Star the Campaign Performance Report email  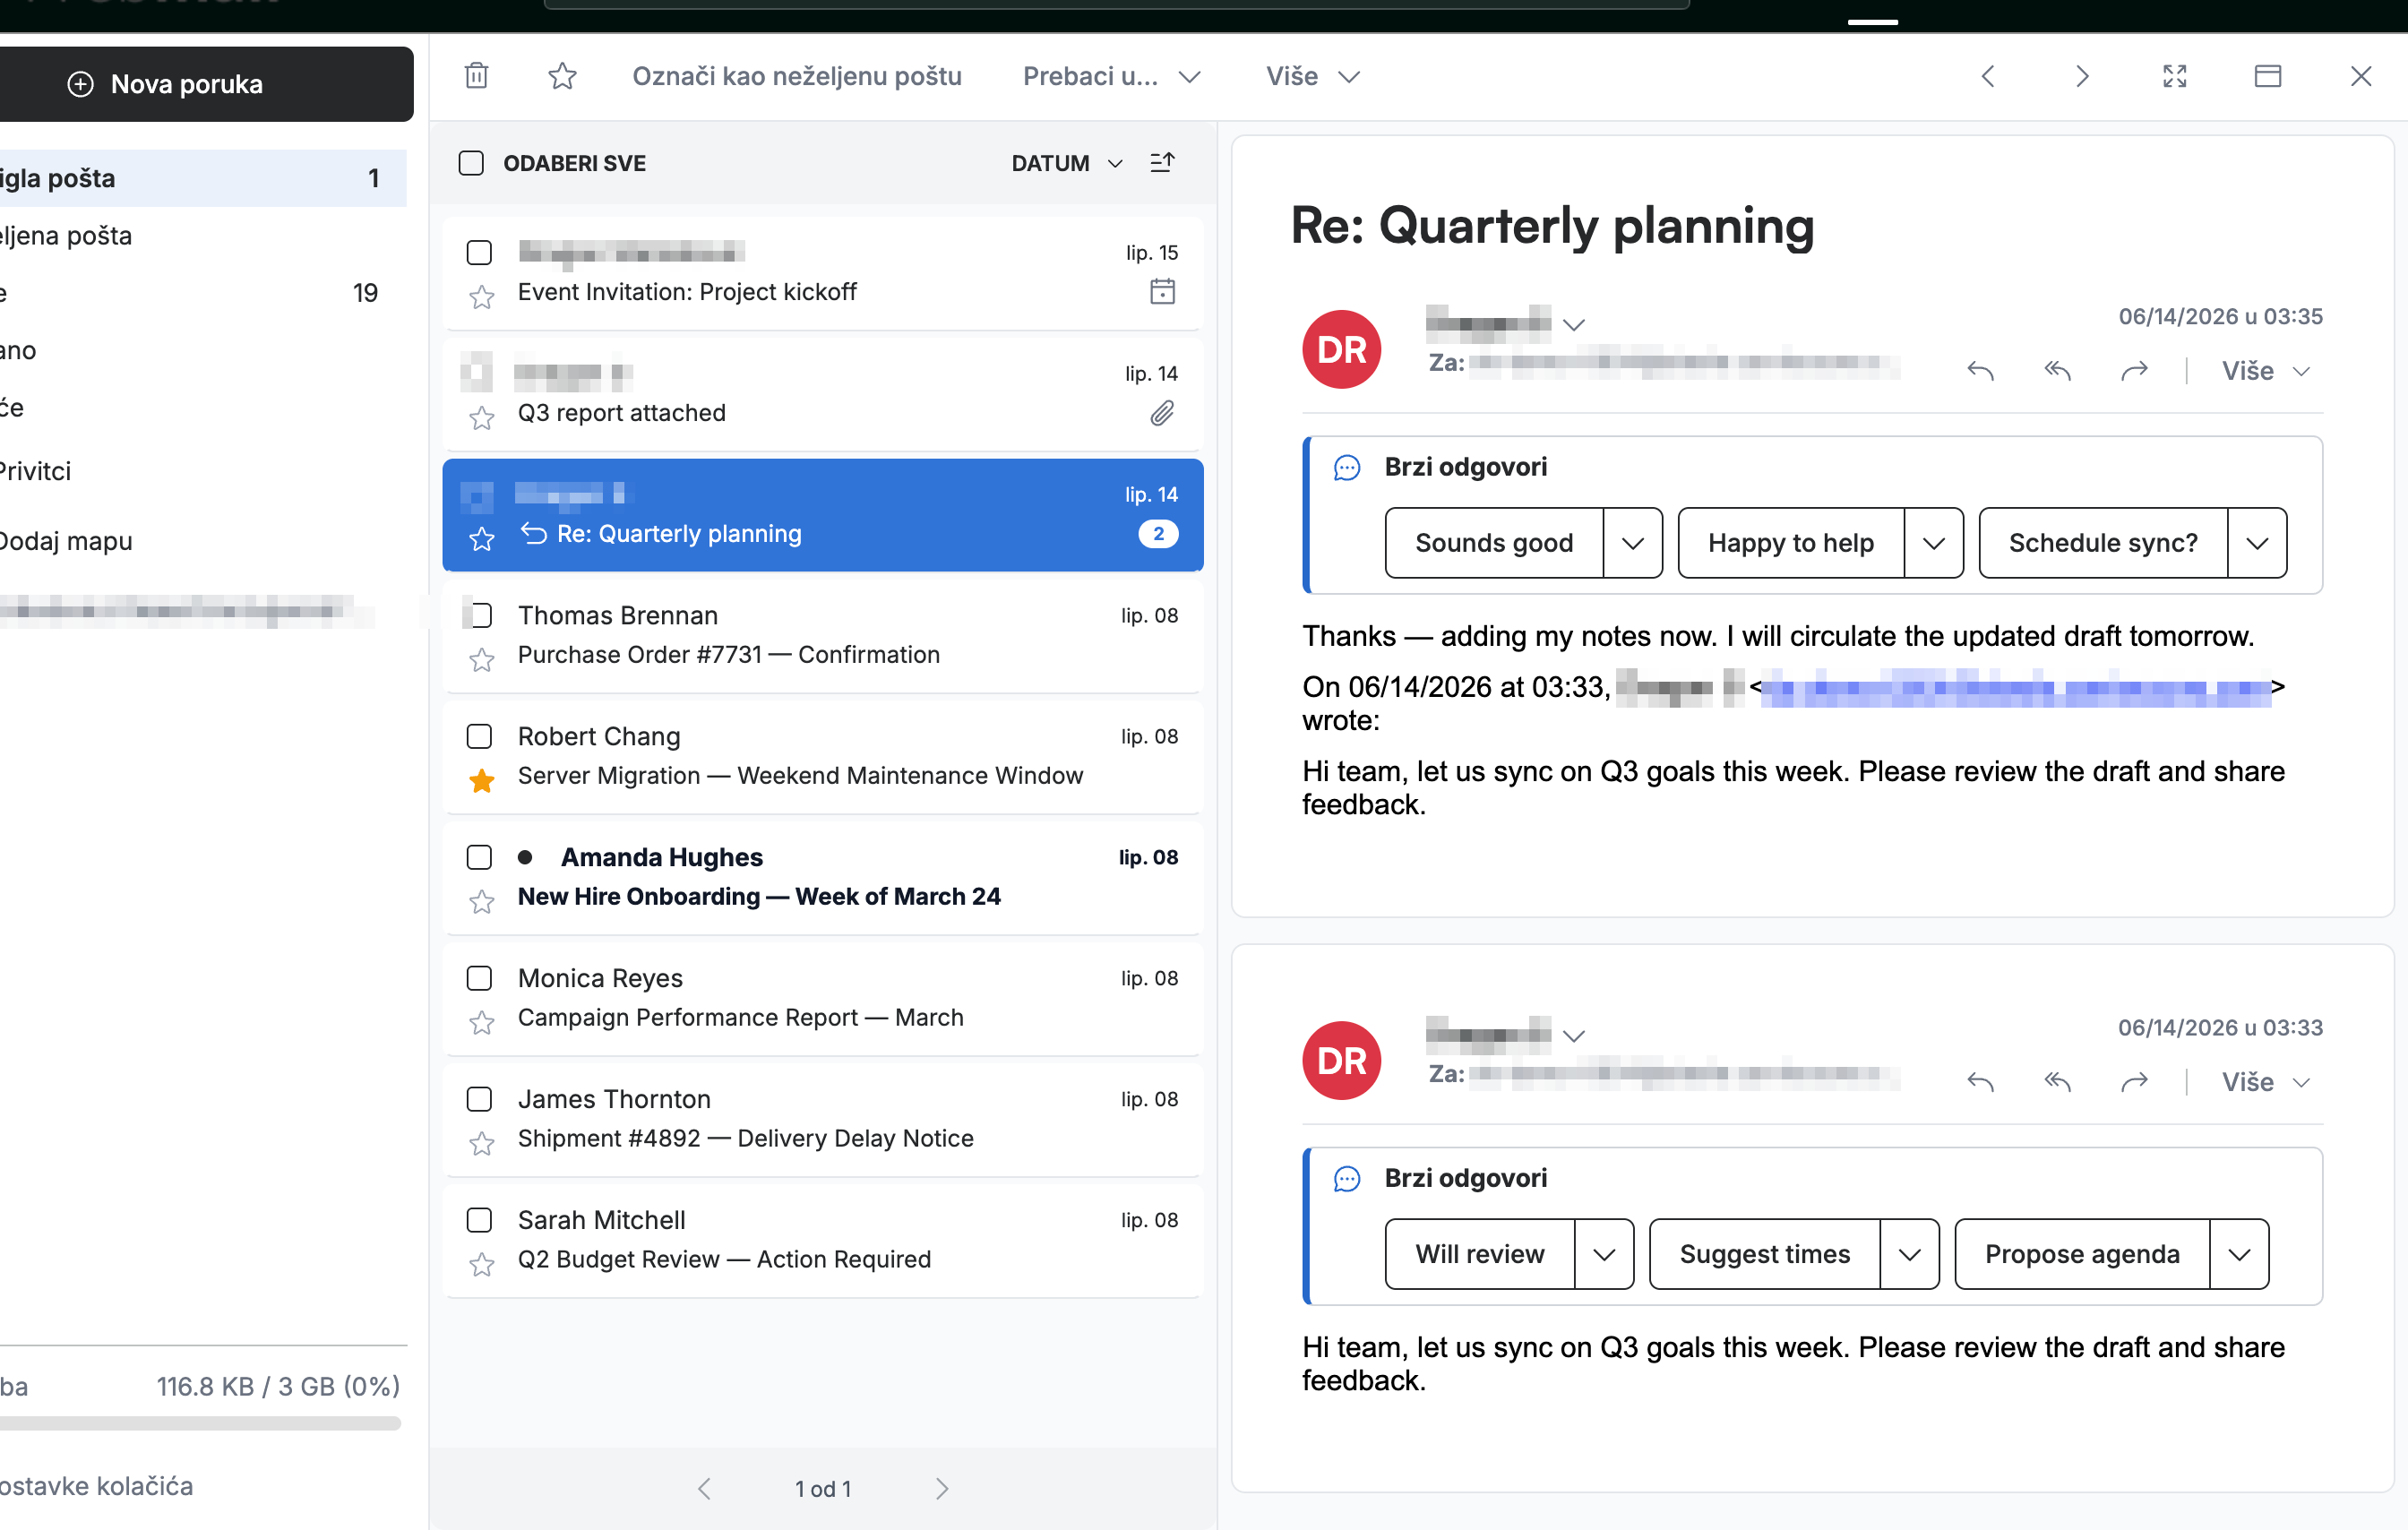482,1023
